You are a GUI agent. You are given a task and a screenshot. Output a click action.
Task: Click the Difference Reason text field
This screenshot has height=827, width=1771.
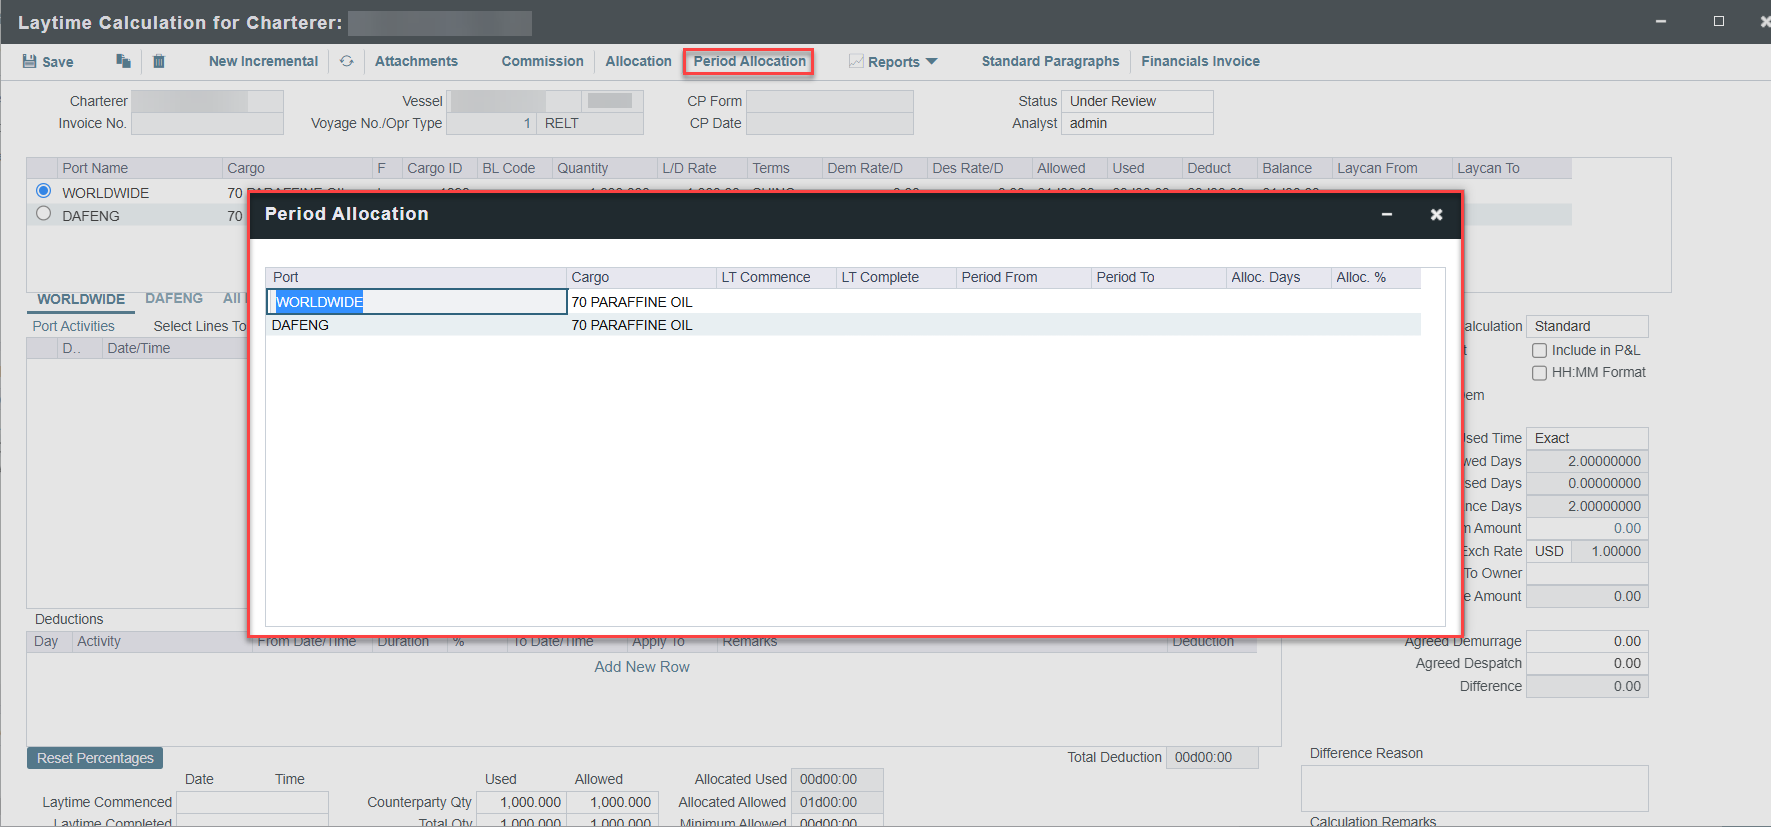(1474, 788)
